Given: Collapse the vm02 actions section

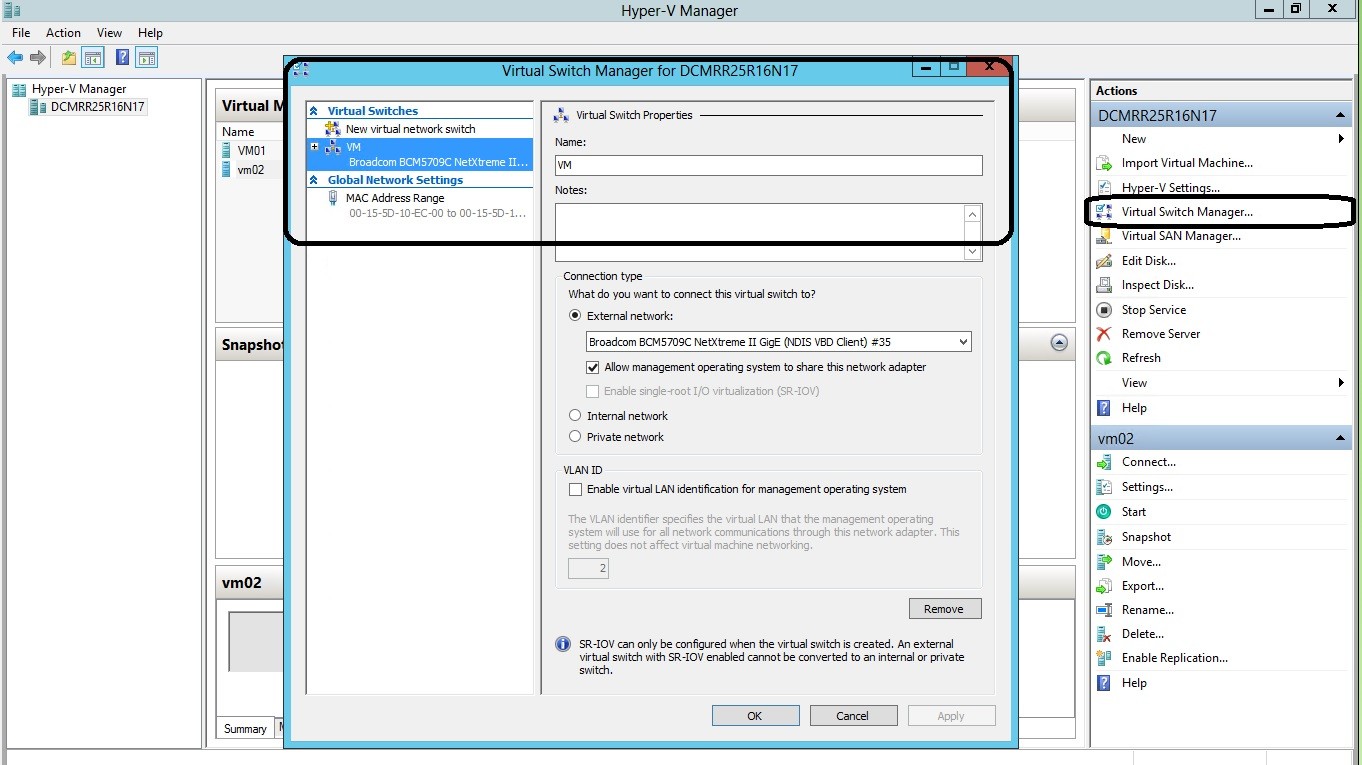Looking at the screenshot, I should coord(1340,439).
